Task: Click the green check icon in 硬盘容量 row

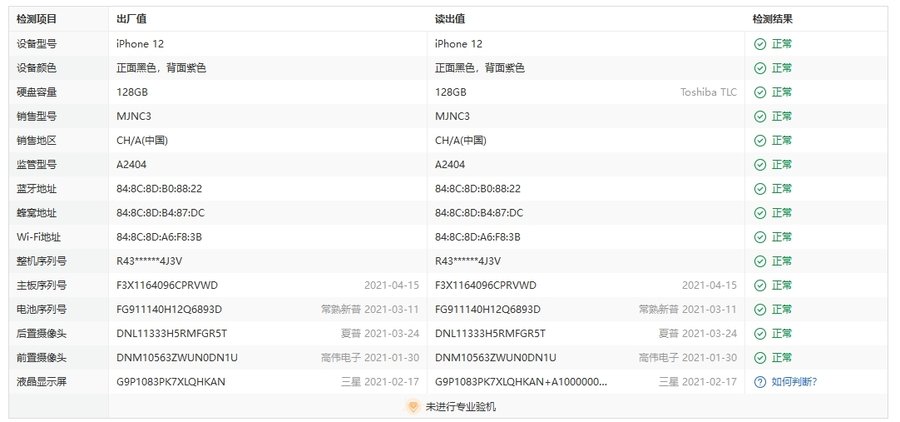Action: pyautogui.click(x=760, y=92)
